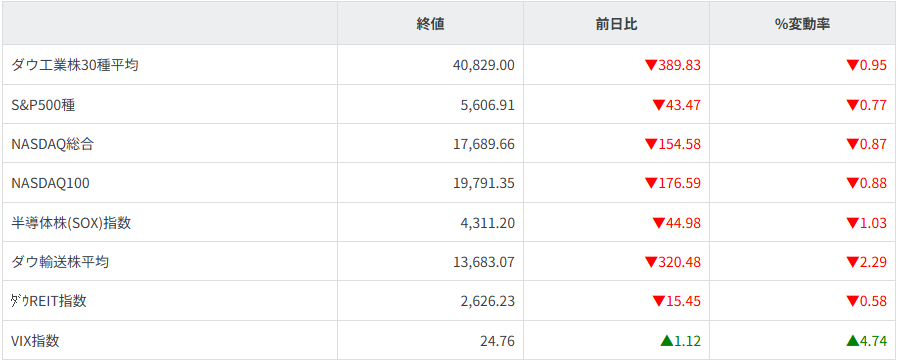Click the 前日比 column header
The image size is (900, 363).
pyautogui.click(x=616, y=24)
